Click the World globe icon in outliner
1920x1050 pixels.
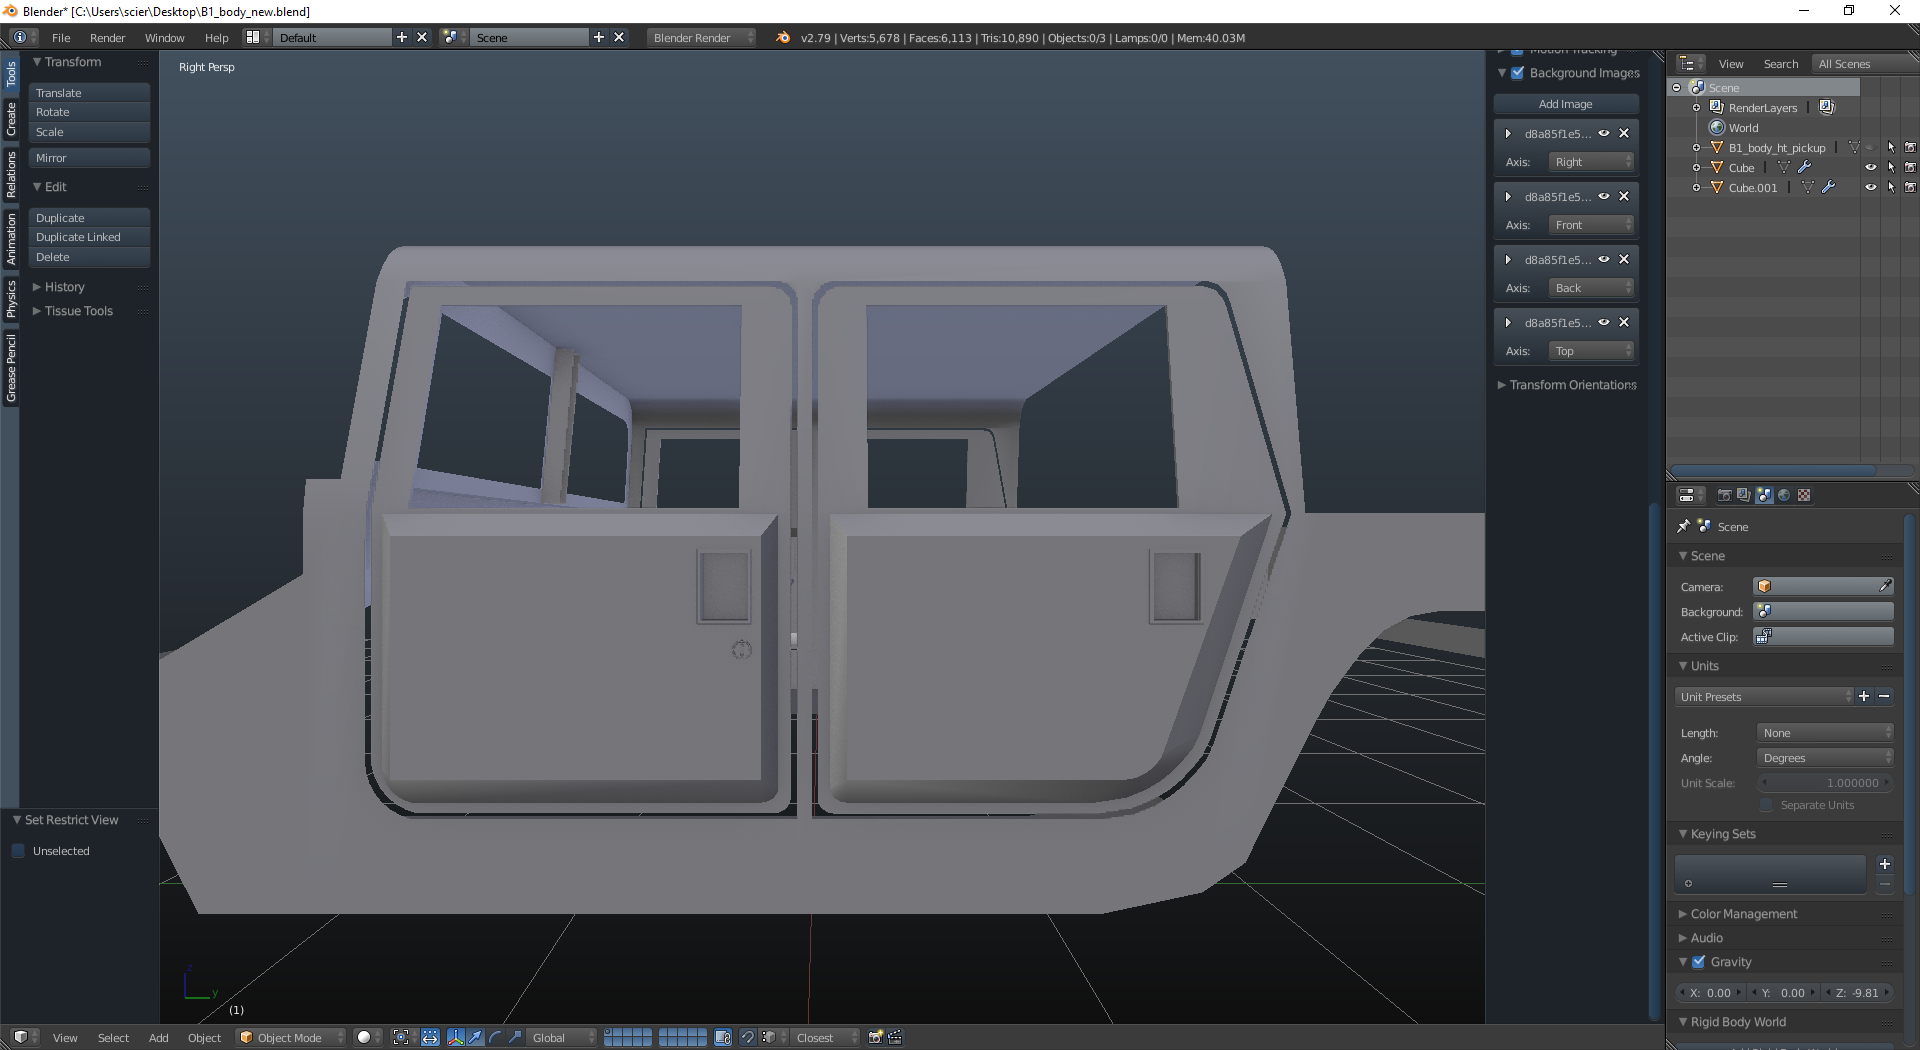pyautogui.click(x=1717, y=127)
